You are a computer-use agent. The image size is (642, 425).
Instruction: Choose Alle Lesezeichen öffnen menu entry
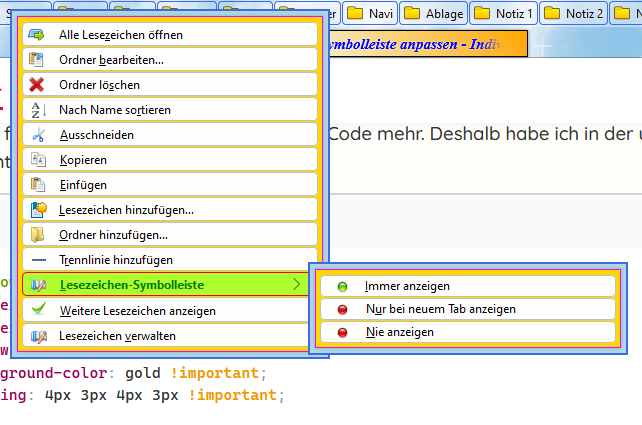point(170,34)
